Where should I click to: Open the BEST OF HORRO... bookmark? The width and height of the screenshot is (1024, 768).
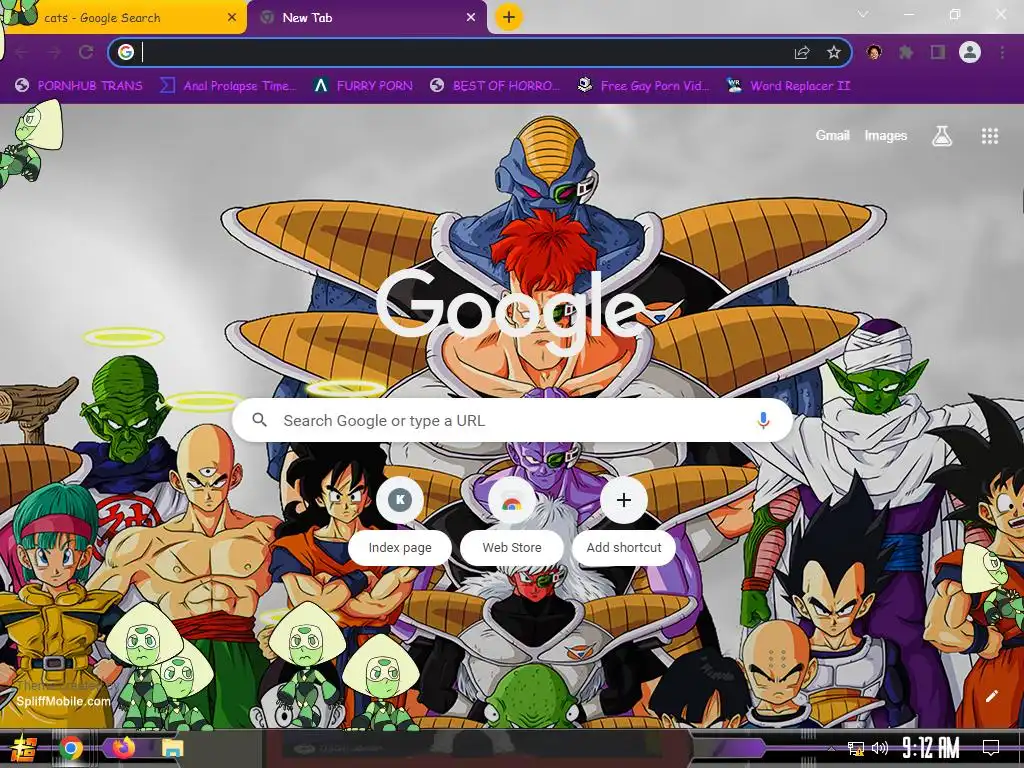(x=495, y=86)
